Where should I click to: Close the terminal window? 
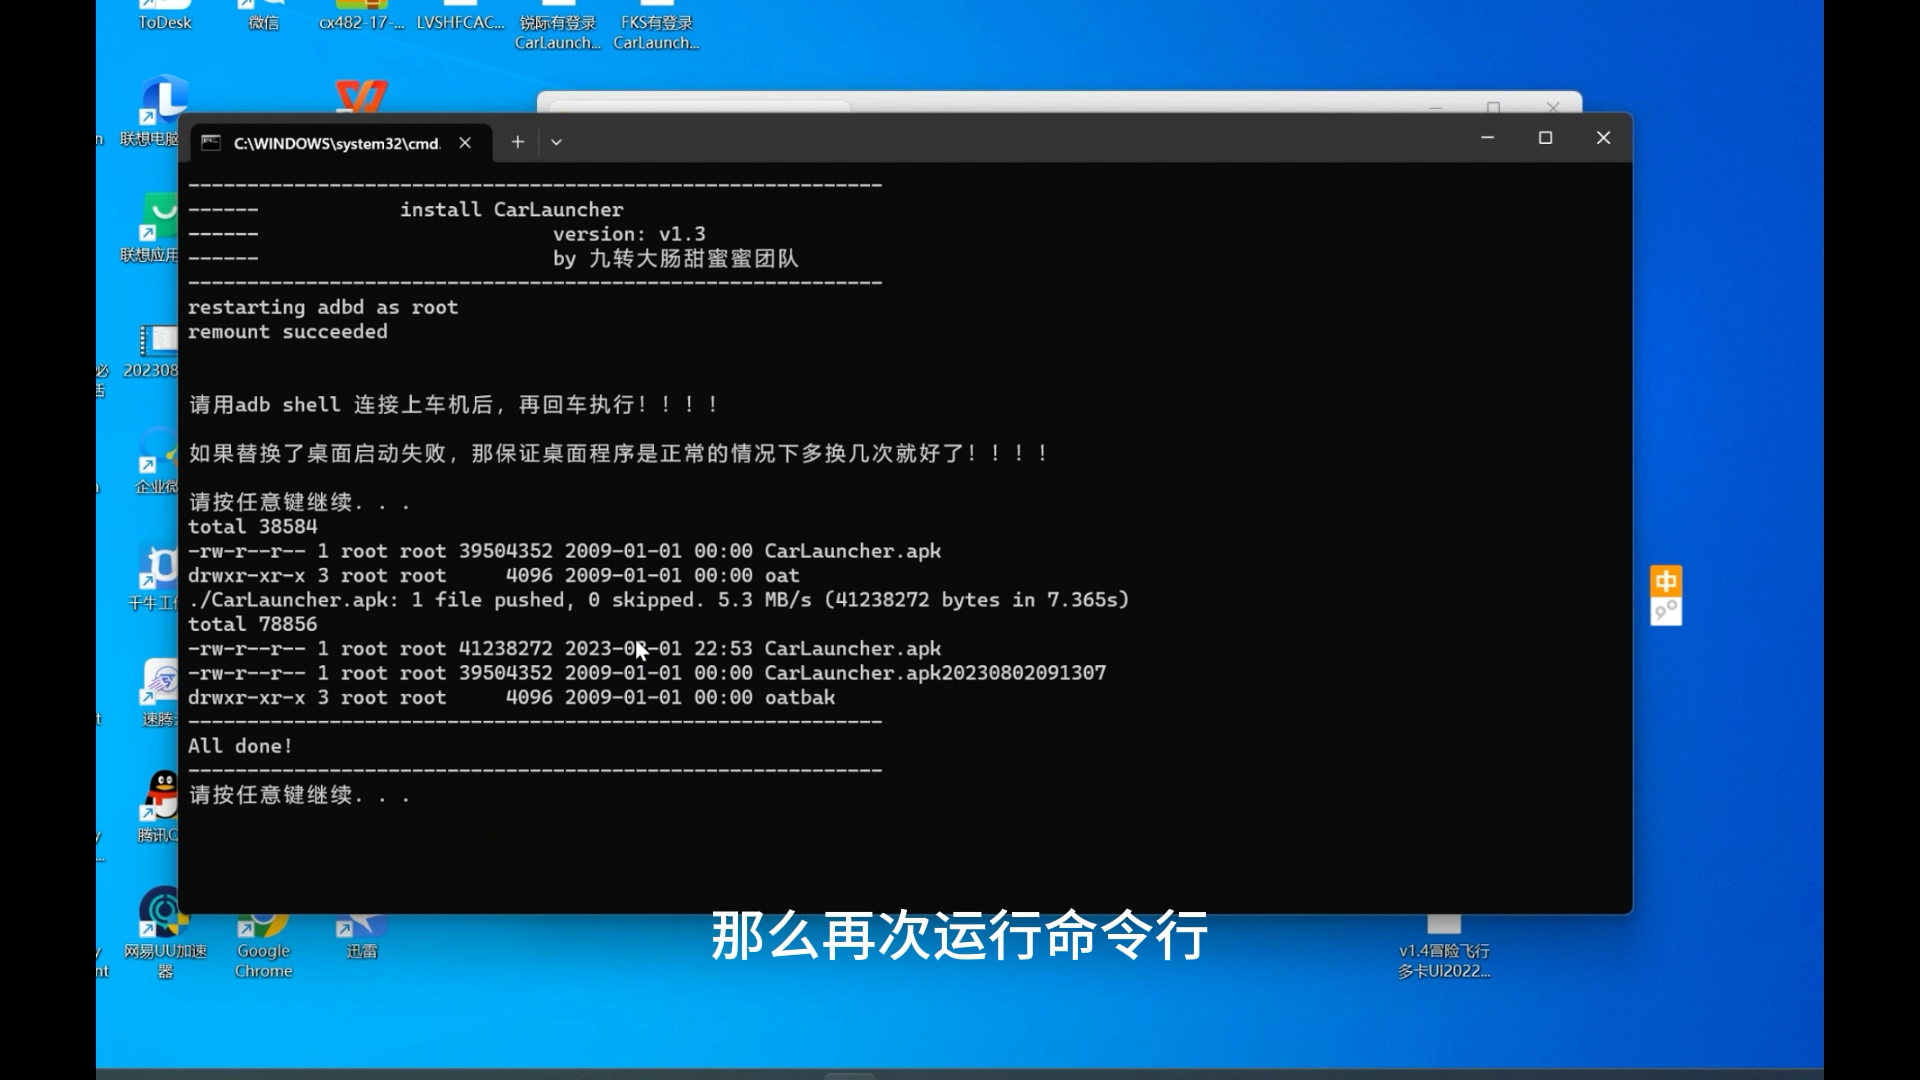(x=1604, y=138)
